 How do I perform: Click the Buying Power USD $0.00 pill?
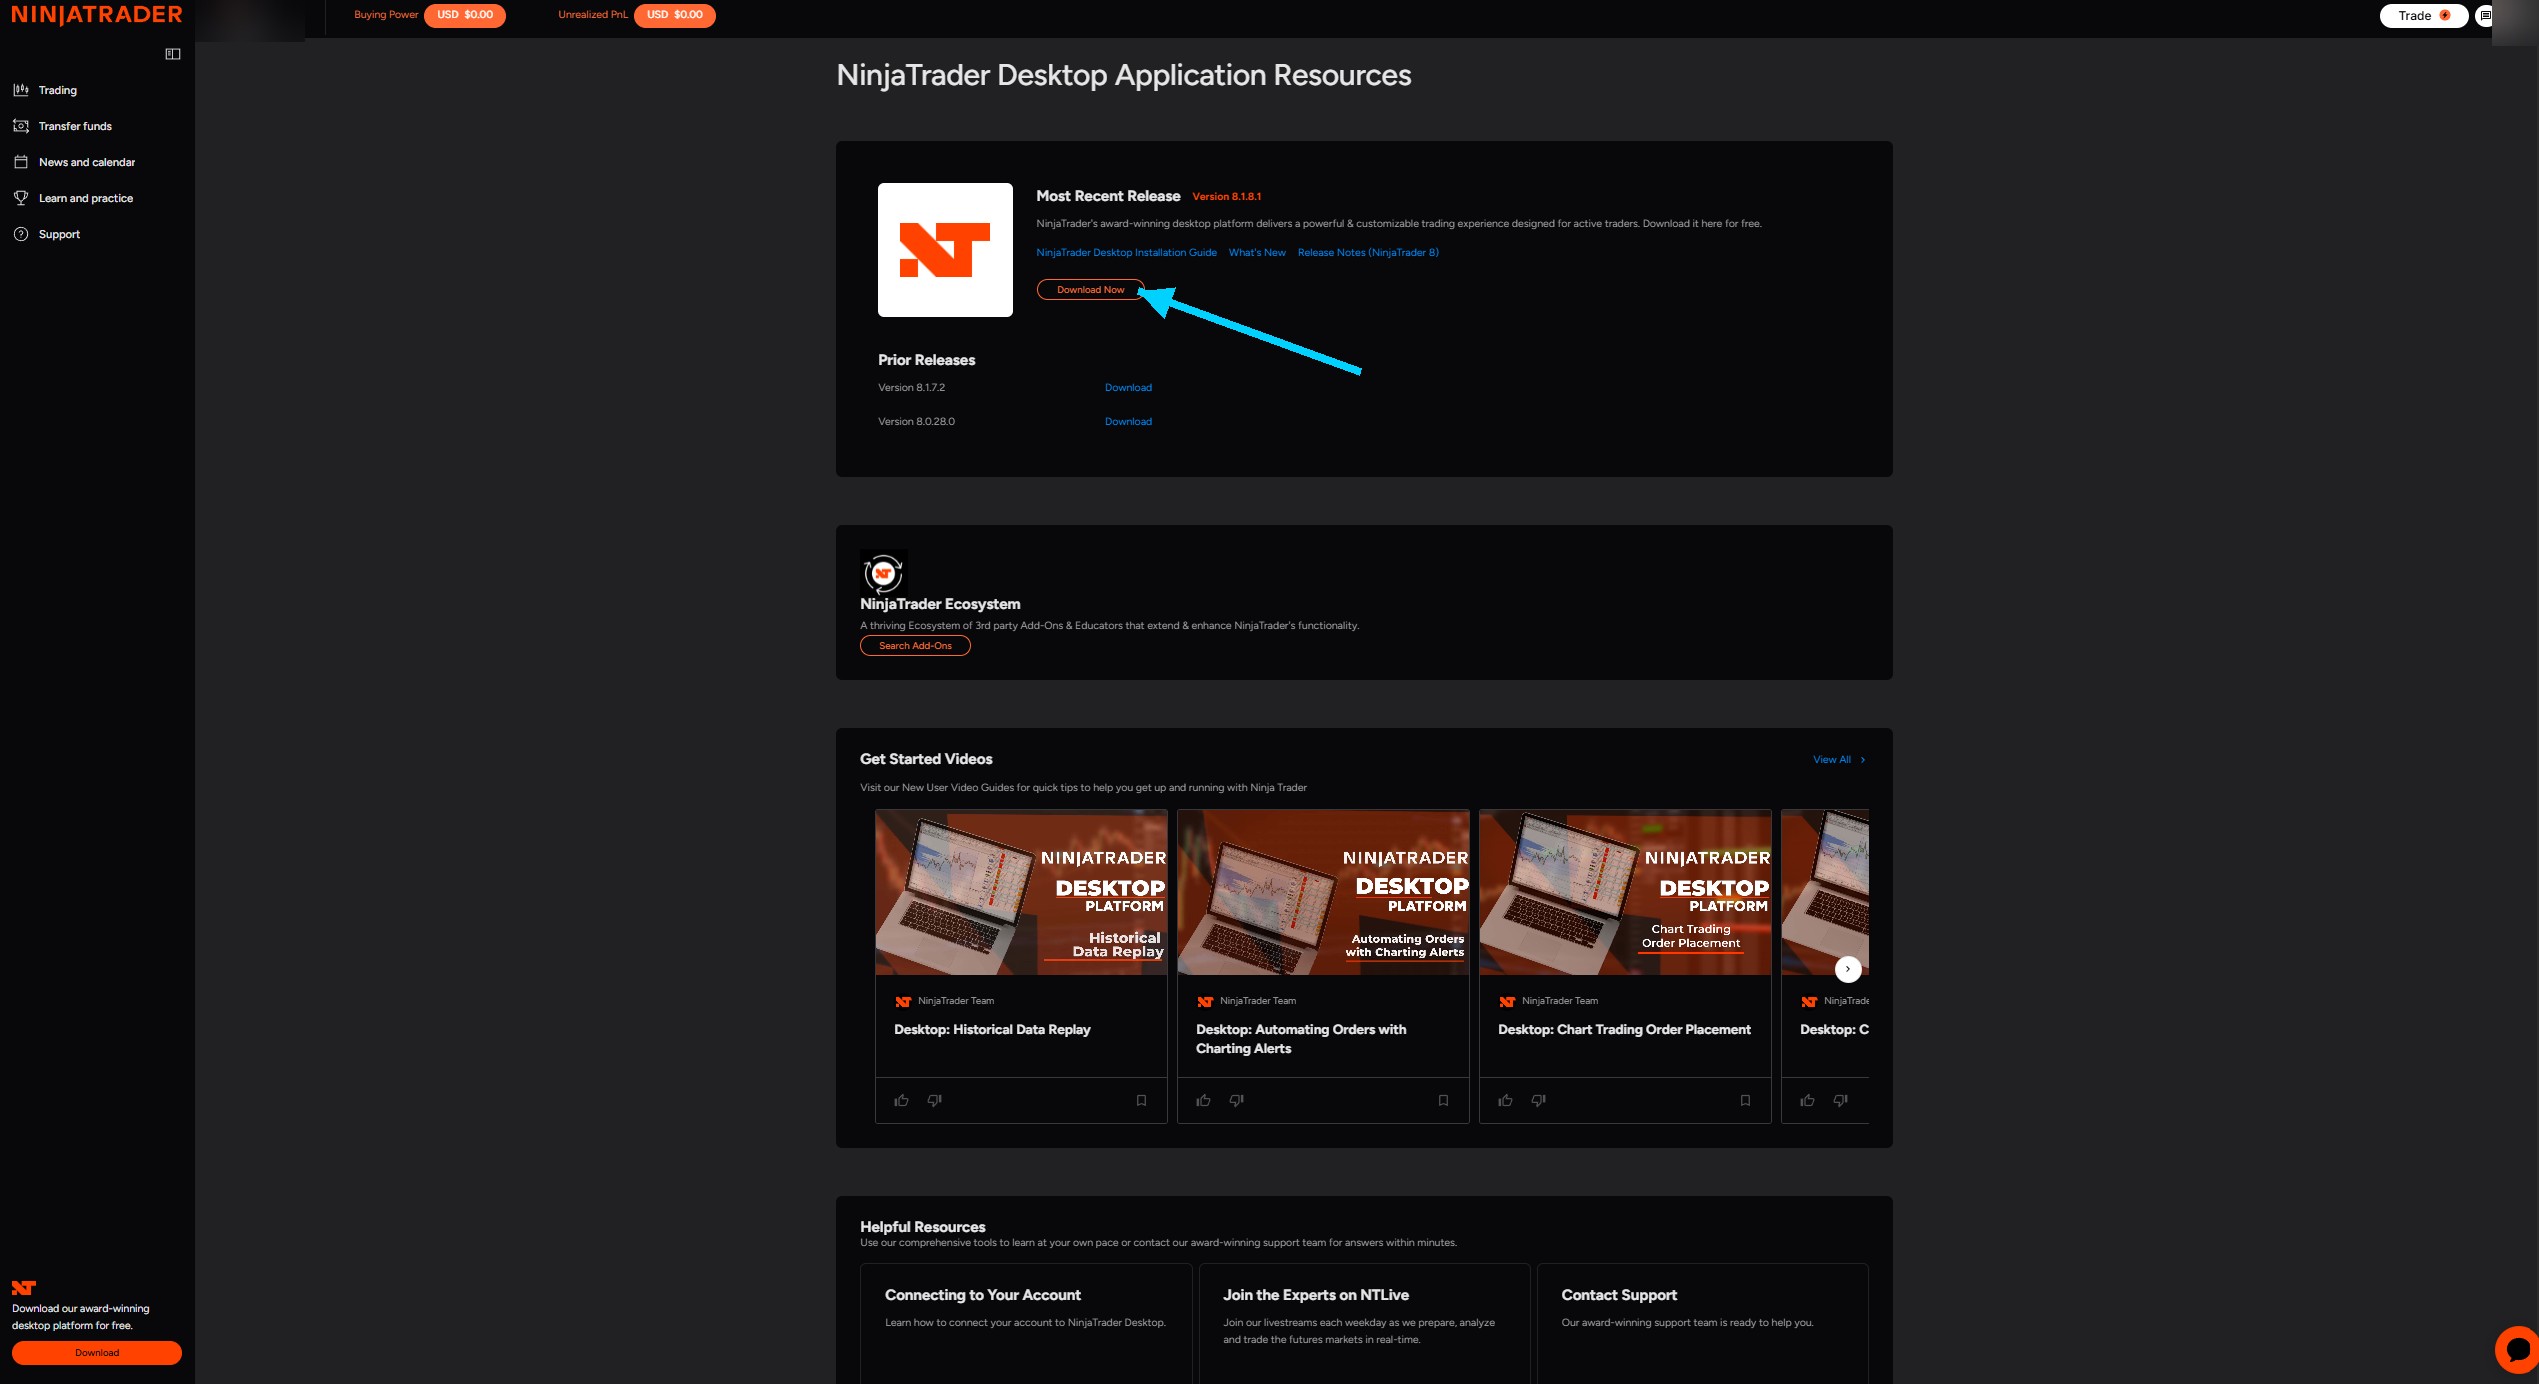pyautogui.click(x=465, y=15)
